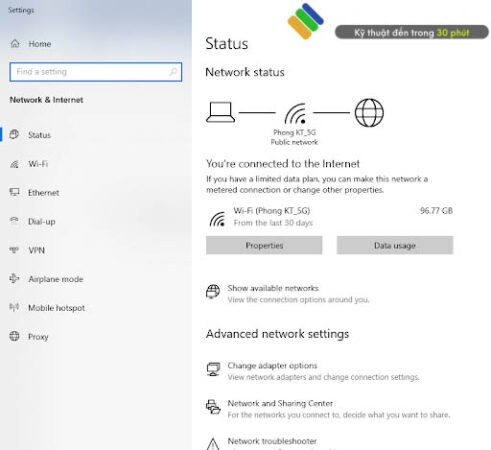Click the 96.77 GB usage value

click(436, 211)
